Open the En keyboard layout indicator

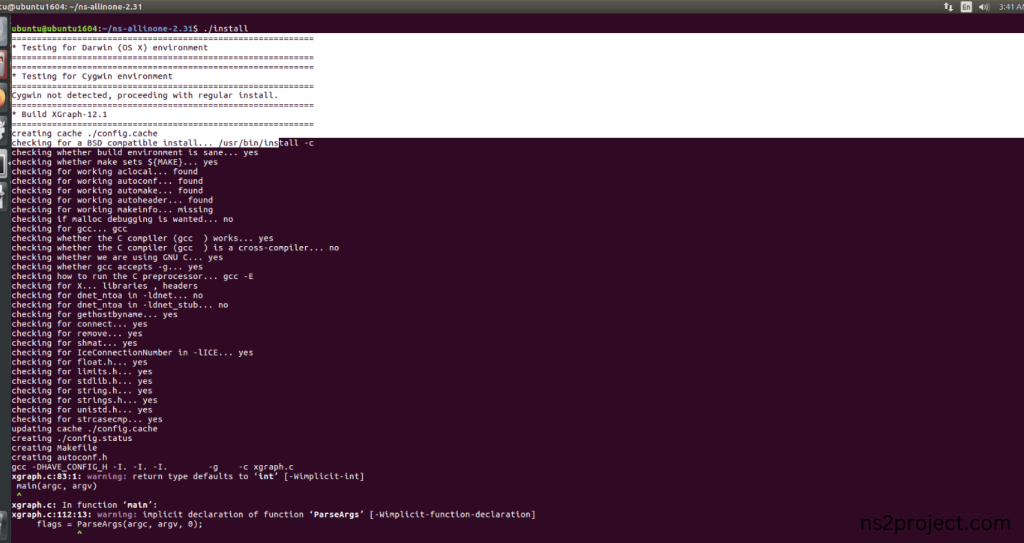click(966, 7)
